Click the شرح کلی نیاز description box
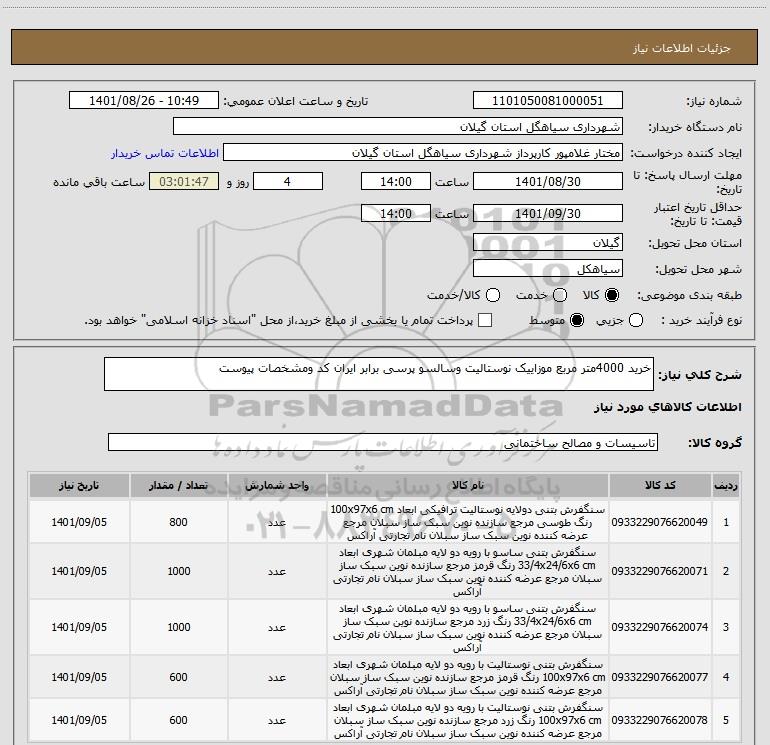The height and width of the screenshot is (745, 770). coord(379,374)
